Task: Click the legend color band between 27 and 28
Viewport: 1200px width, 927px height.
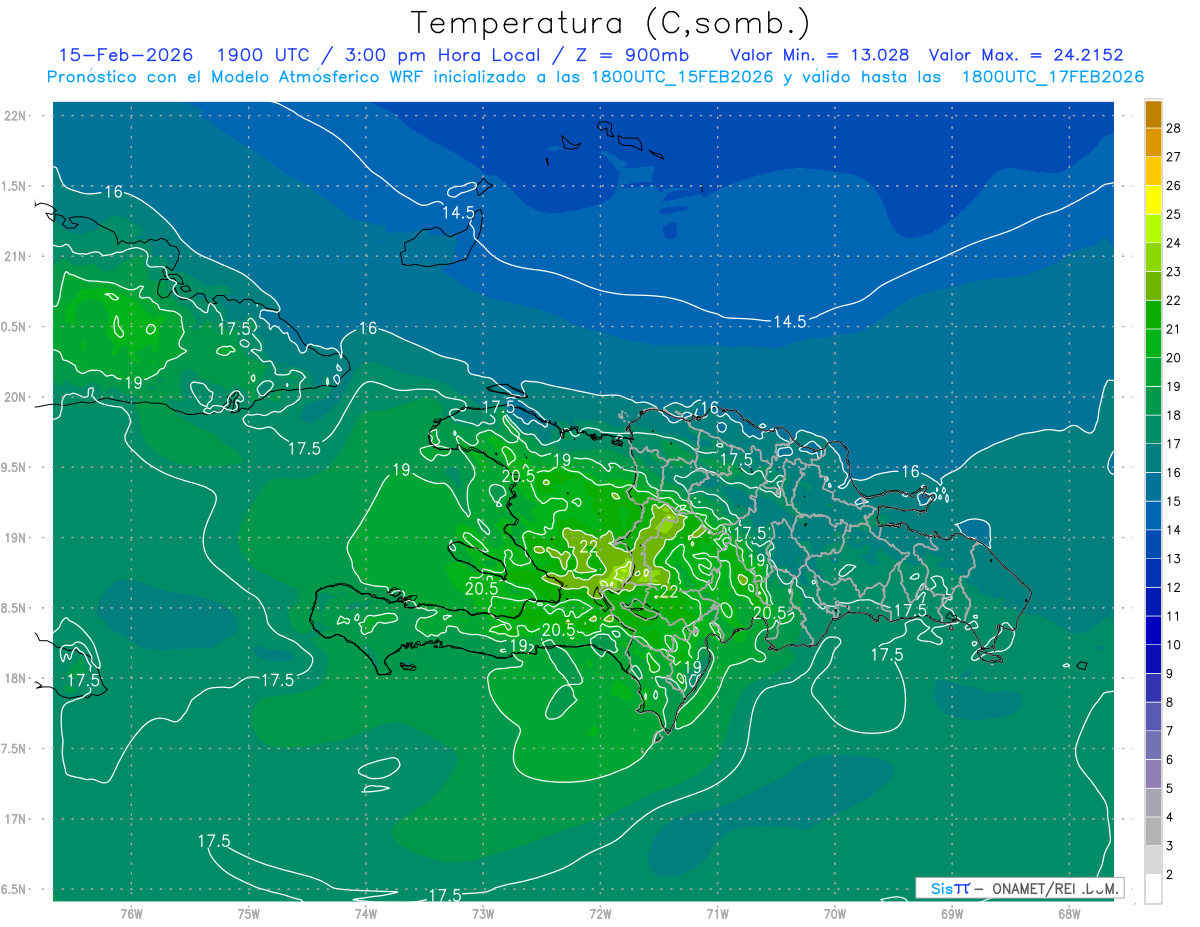Action: (1153, 141)
